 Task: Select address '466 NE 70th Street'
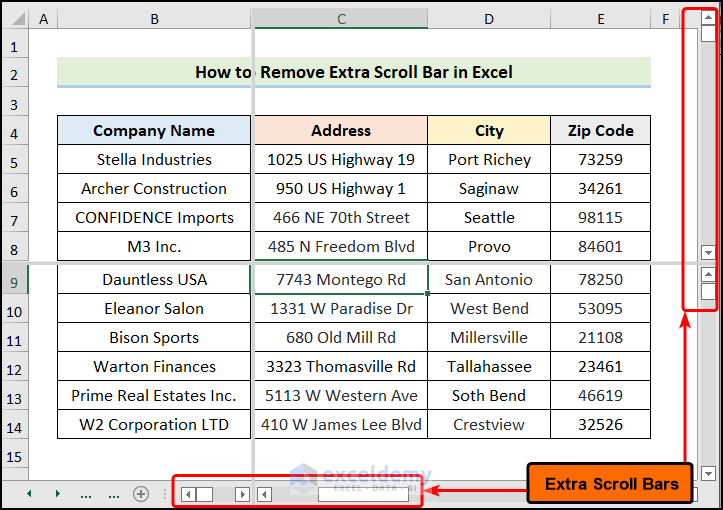pos(341,218)
